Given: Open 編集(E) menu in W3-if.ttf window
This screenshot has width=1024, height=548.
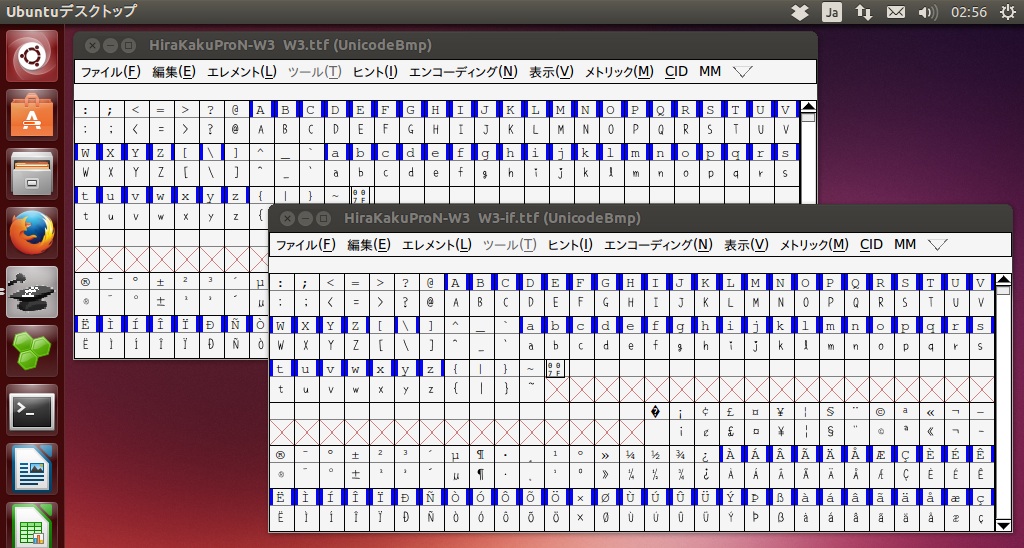Looking at the screenshot, I should pyautogui.click(x=368, y=245).
